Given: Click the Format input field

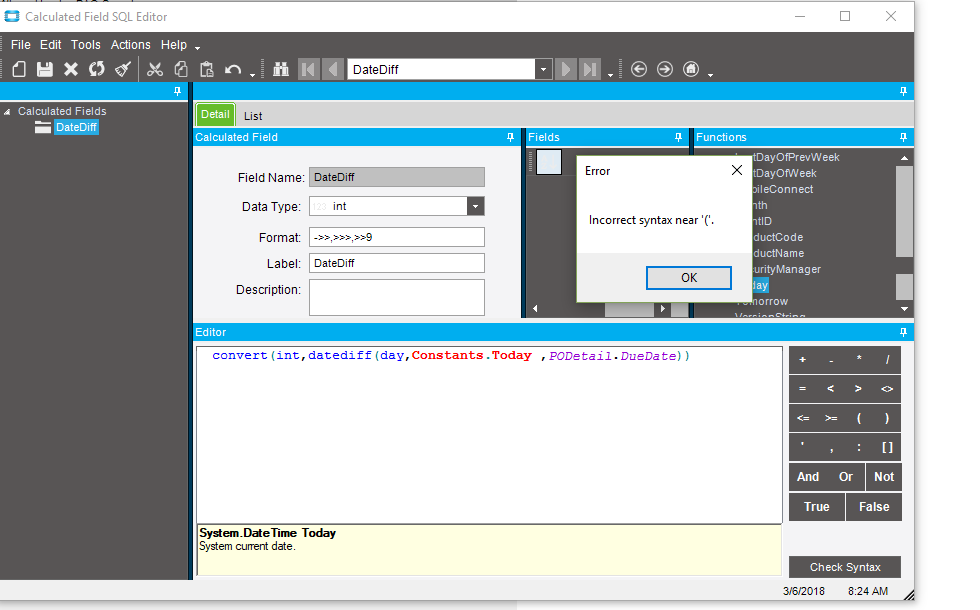Looking at the screenshot, I should point(396,238).
